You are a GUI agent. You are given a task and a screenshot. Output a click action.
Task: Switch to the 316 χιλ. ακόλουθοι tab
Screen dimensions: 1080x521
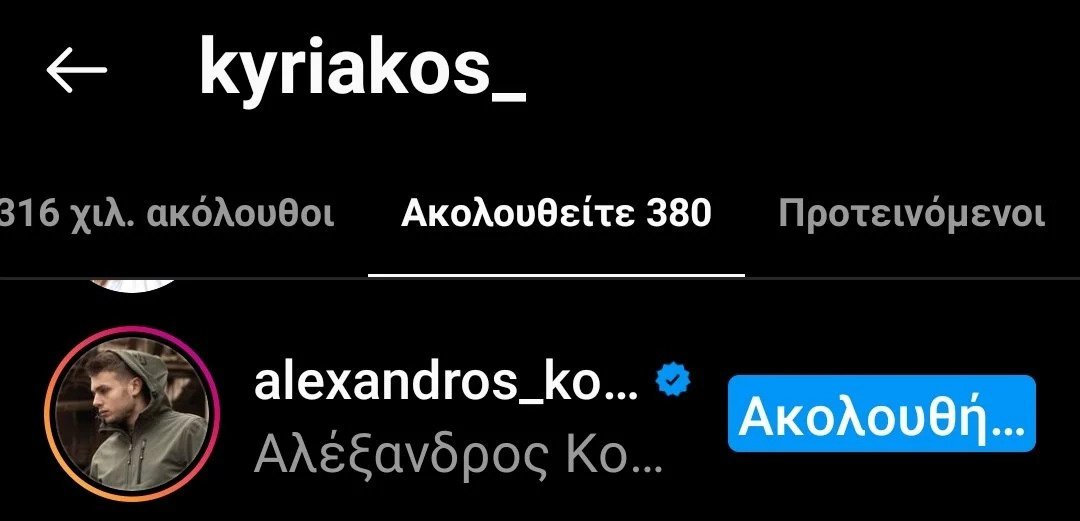(167, 214)
